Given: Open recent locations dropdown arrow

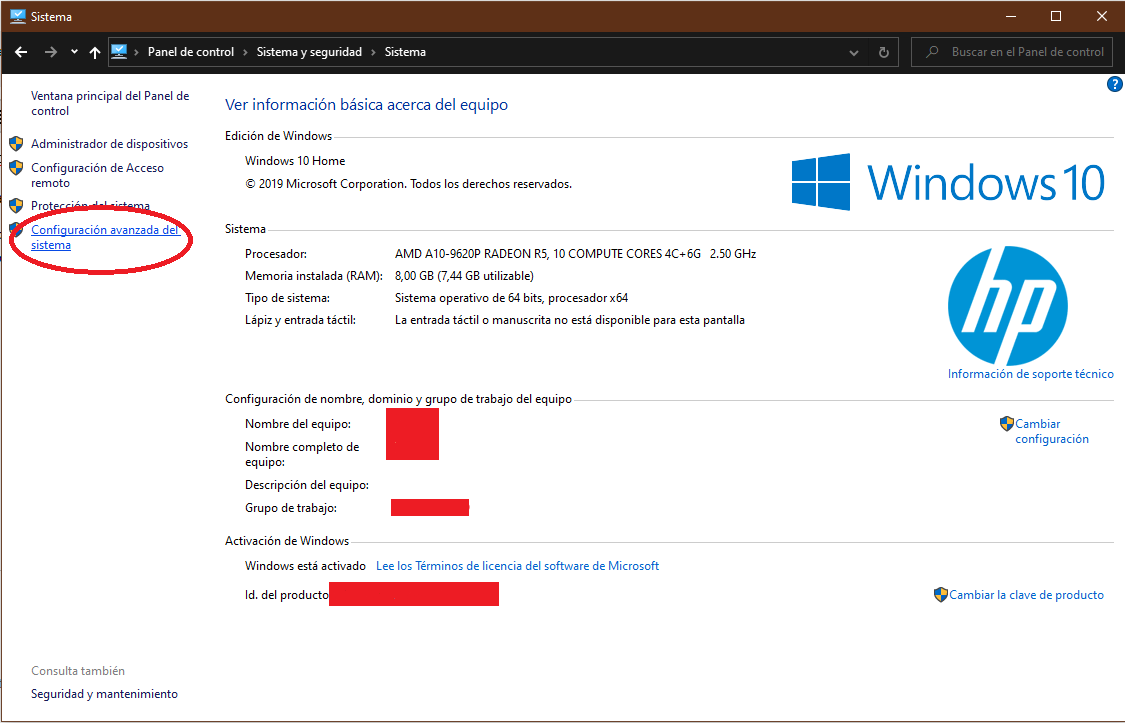Looking at the screenshot, I should pyautogui.click(x=74, y=52).
